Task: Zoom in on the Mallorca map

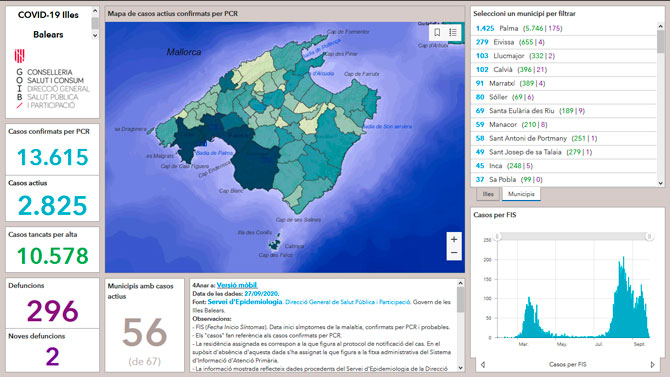Action: tap(454, 239)
